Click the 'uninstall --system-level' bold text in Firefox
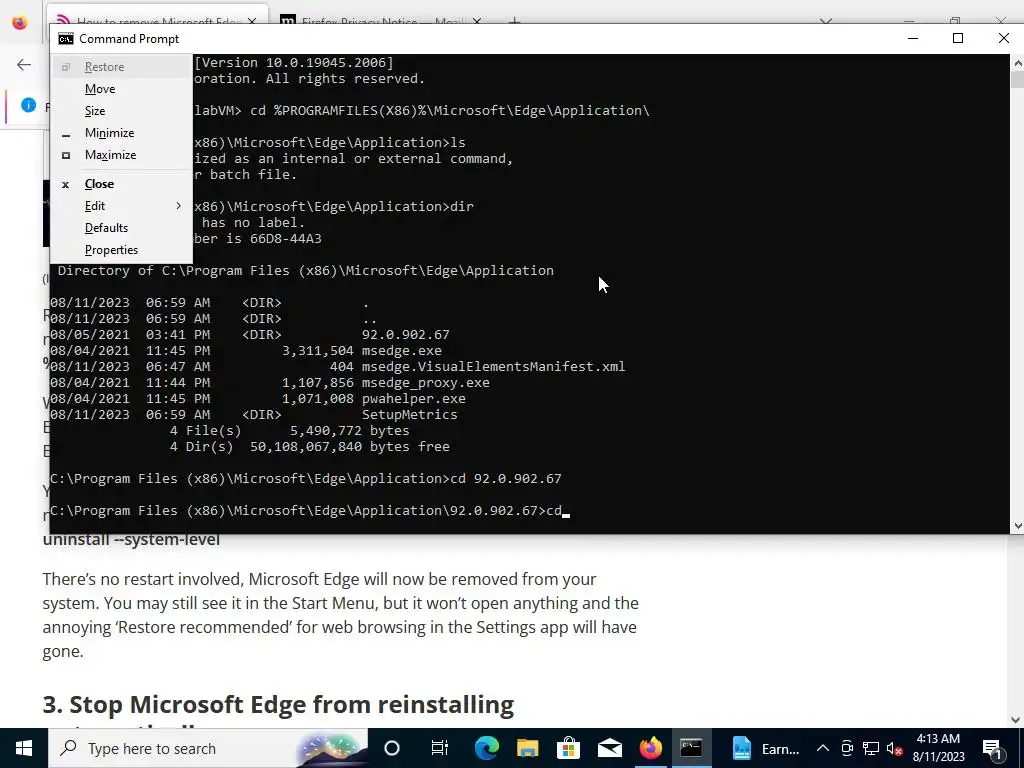 click(131, 540)
